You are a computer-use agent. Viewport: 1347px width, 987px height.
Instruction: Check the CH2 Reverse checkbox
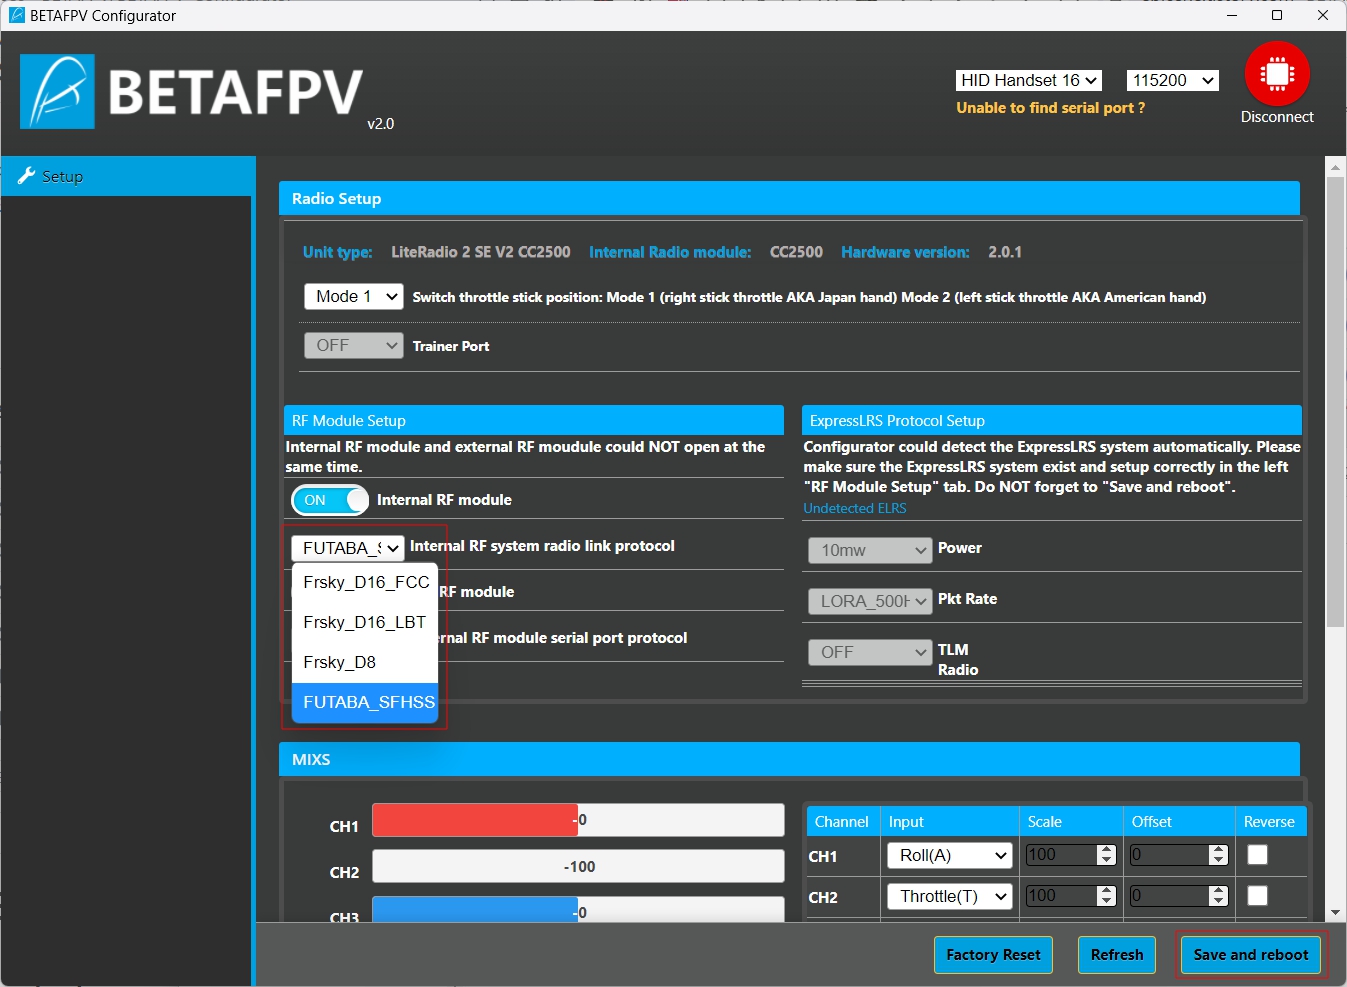coord(1258,896)
